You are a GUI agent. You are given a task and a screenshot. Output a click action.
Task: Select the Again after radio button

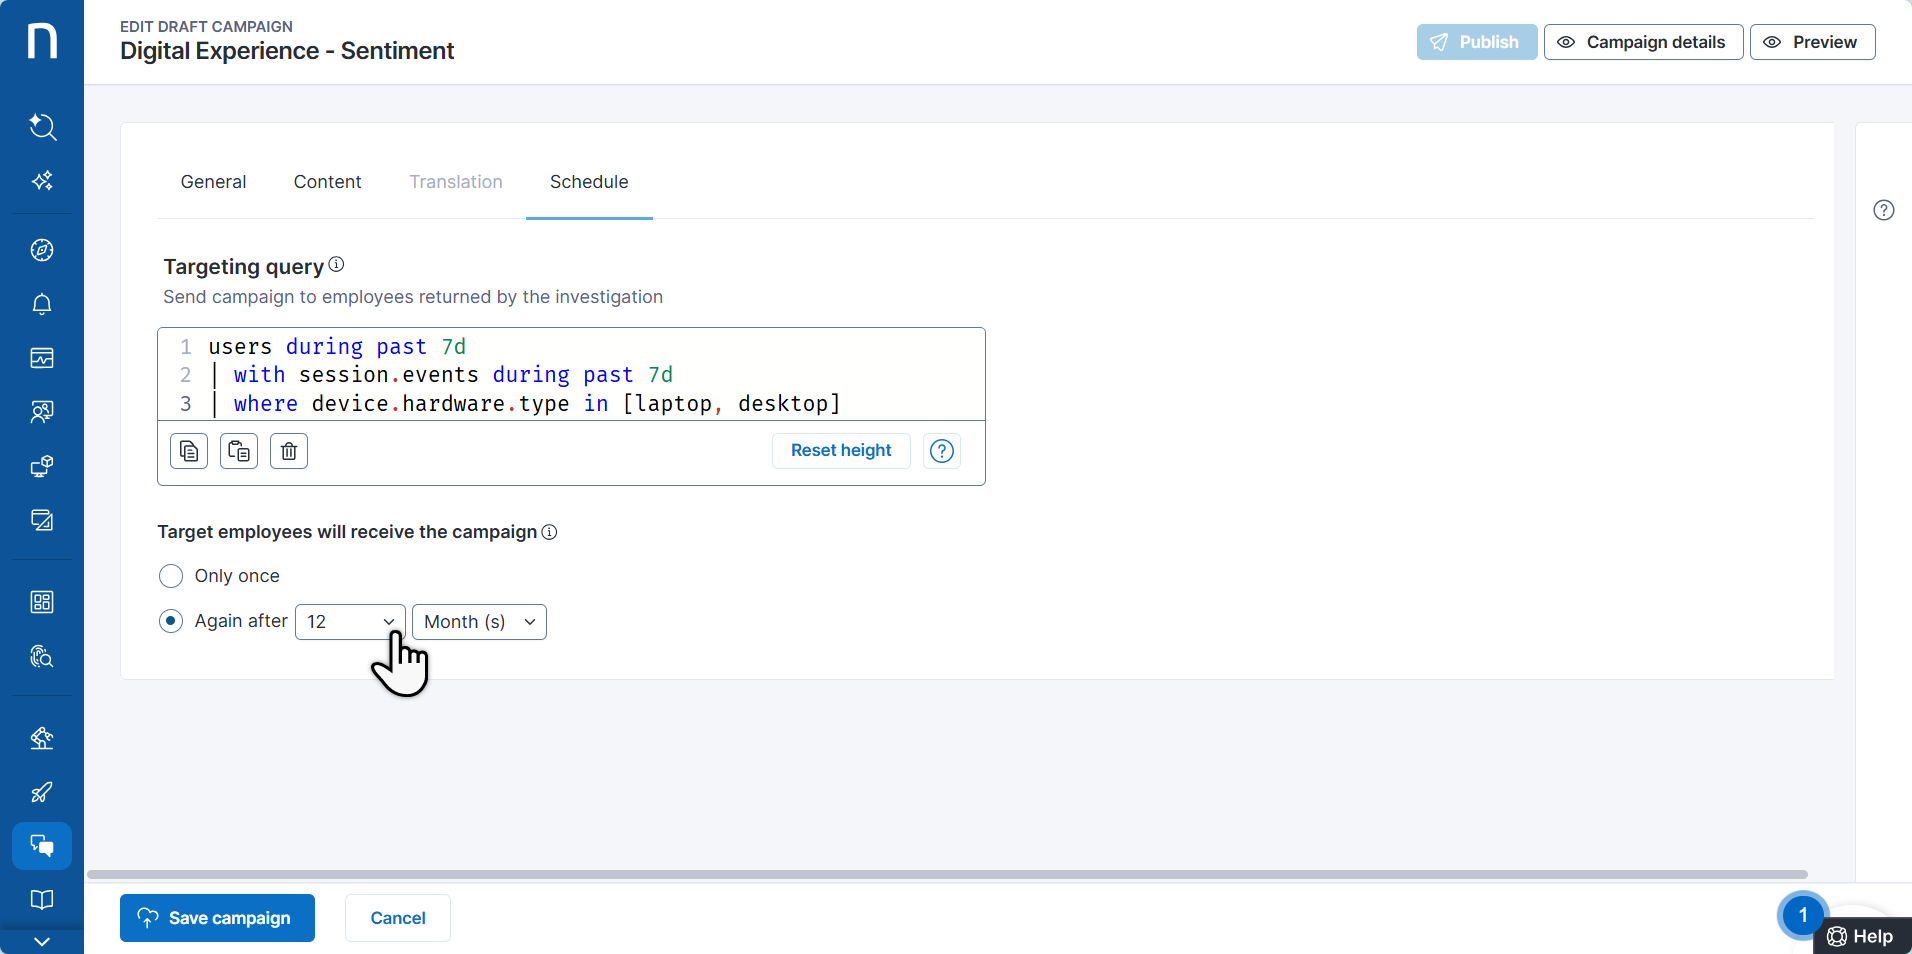(x=171, y=621)
